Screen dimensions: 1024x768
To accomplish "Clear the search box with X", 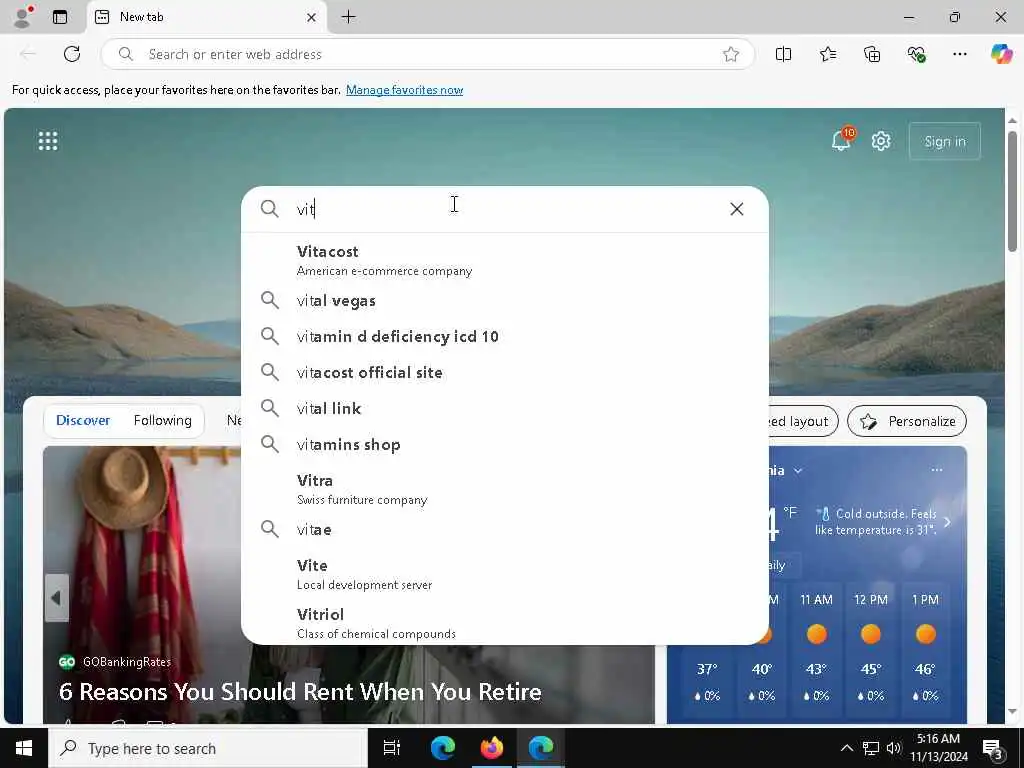I will [737, 209].
